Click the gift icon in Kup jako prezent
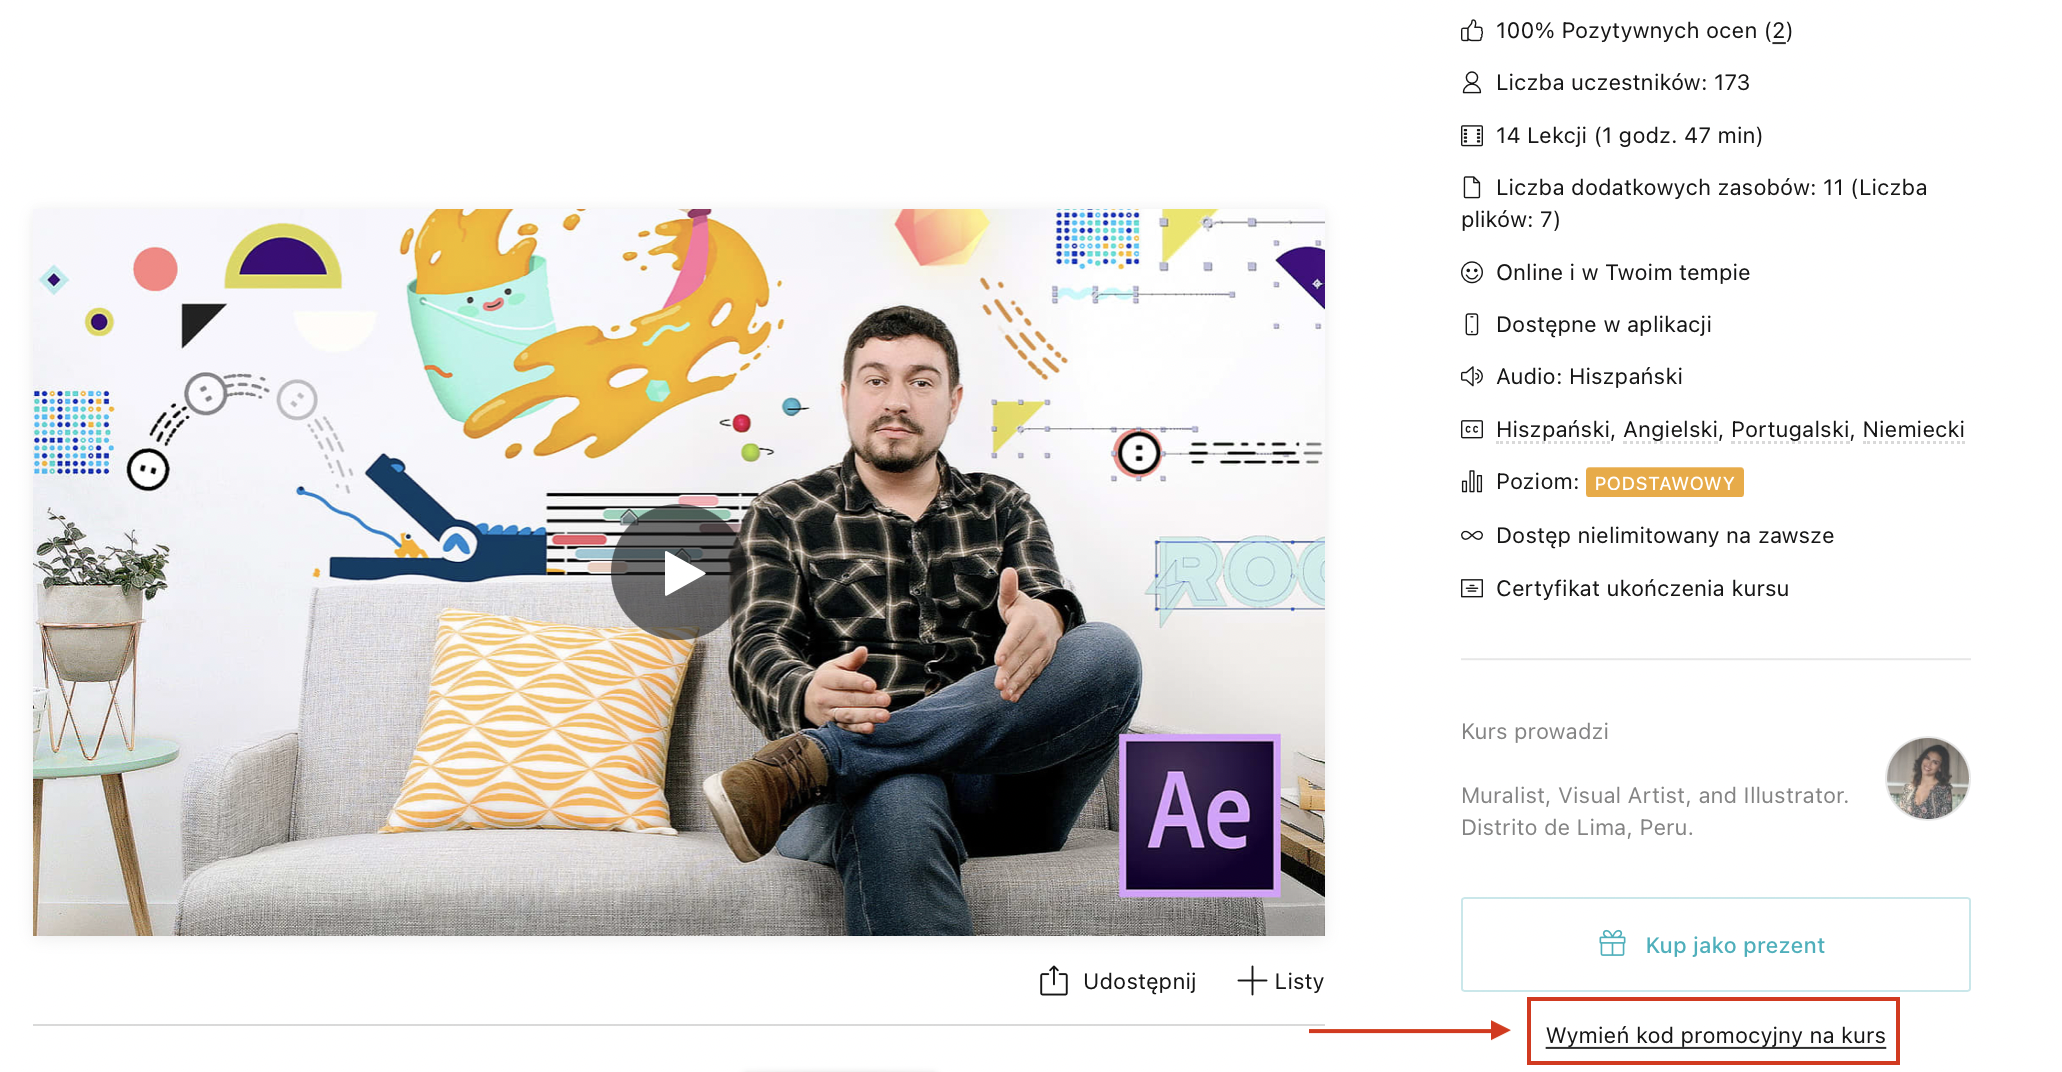Image resolution: width=2062 pixels, height=1072 pixels. point(1612,944)
